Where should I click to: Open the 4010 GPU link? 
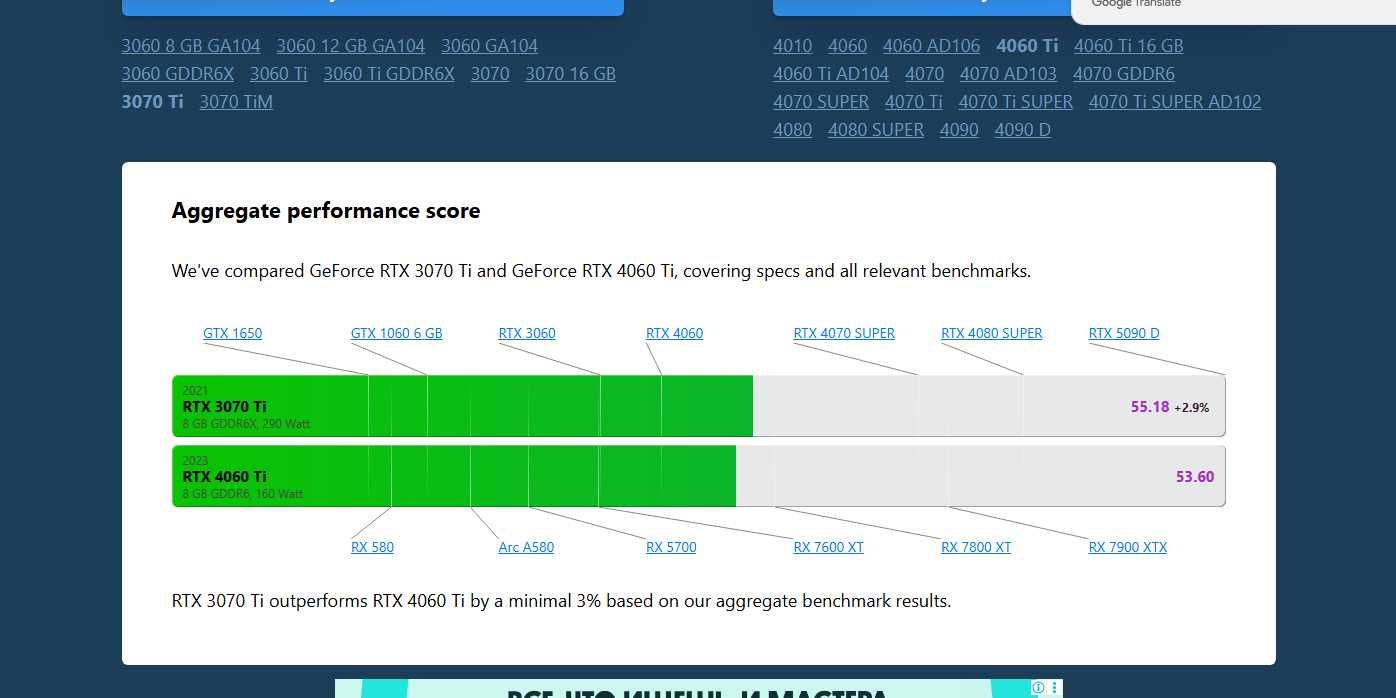[x=793, y=46]
